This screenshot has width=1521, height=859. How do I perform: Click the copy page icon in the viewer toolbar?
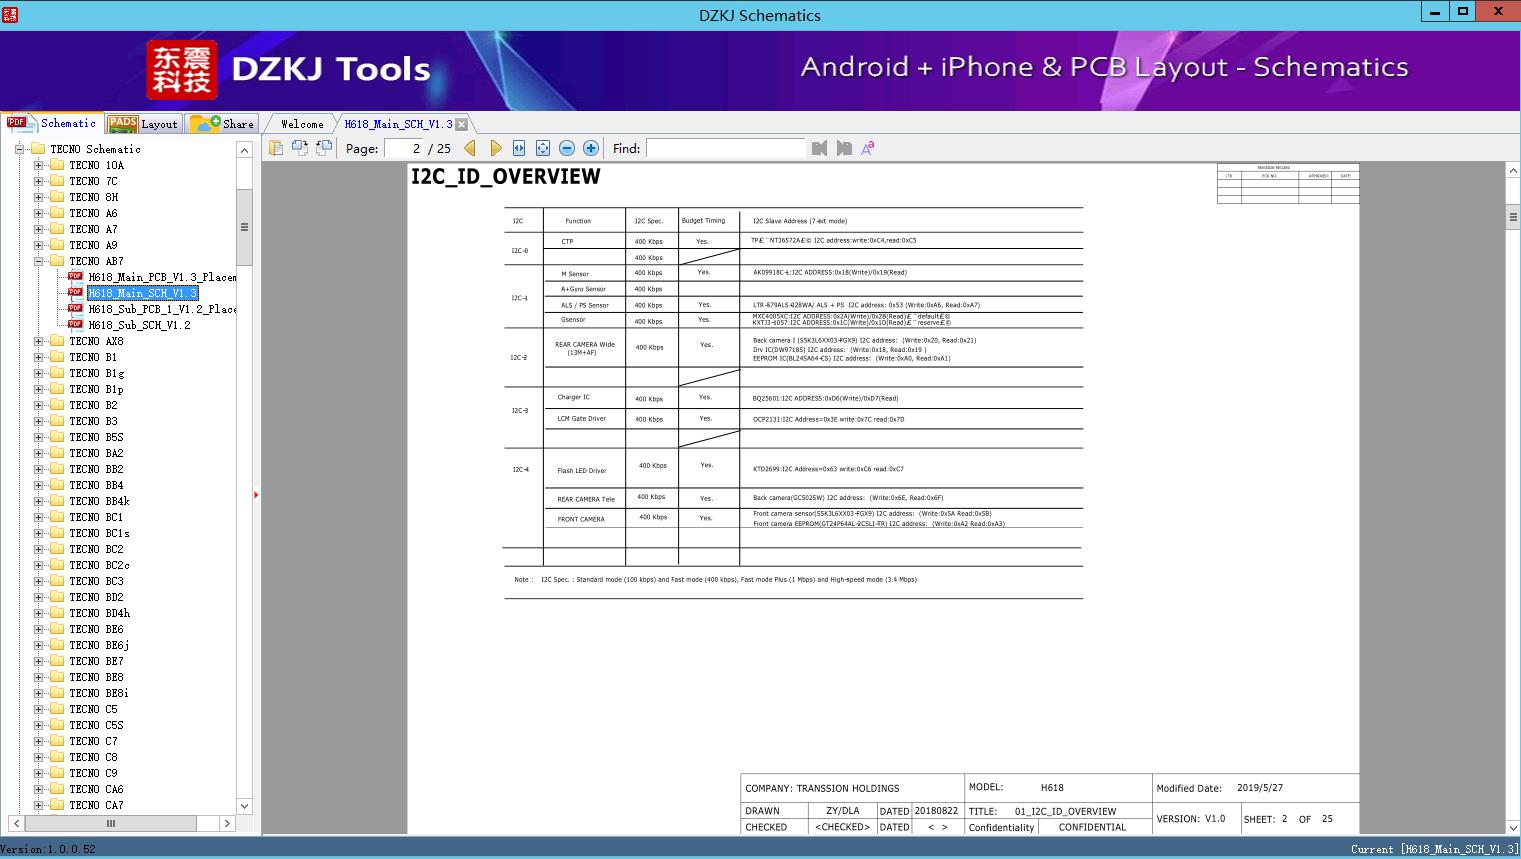point(276,148)
